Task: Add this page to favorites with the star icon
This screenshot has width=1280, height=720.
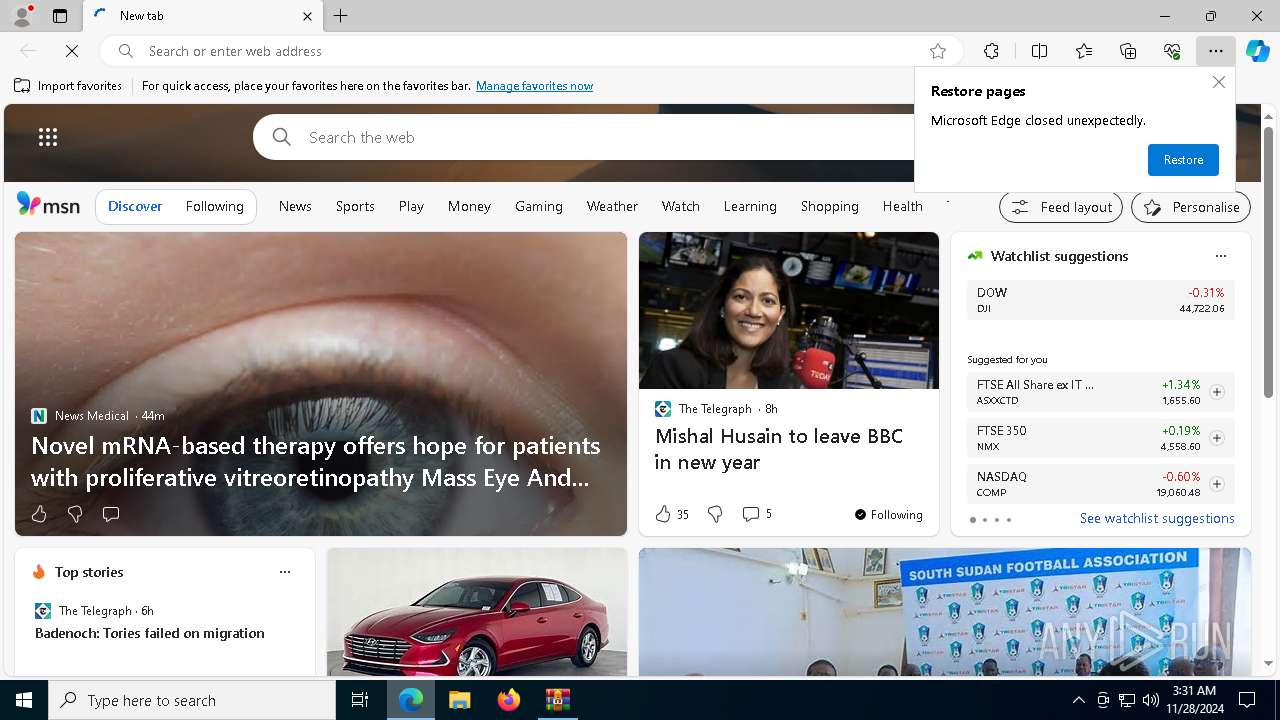Action: point(938,51)
